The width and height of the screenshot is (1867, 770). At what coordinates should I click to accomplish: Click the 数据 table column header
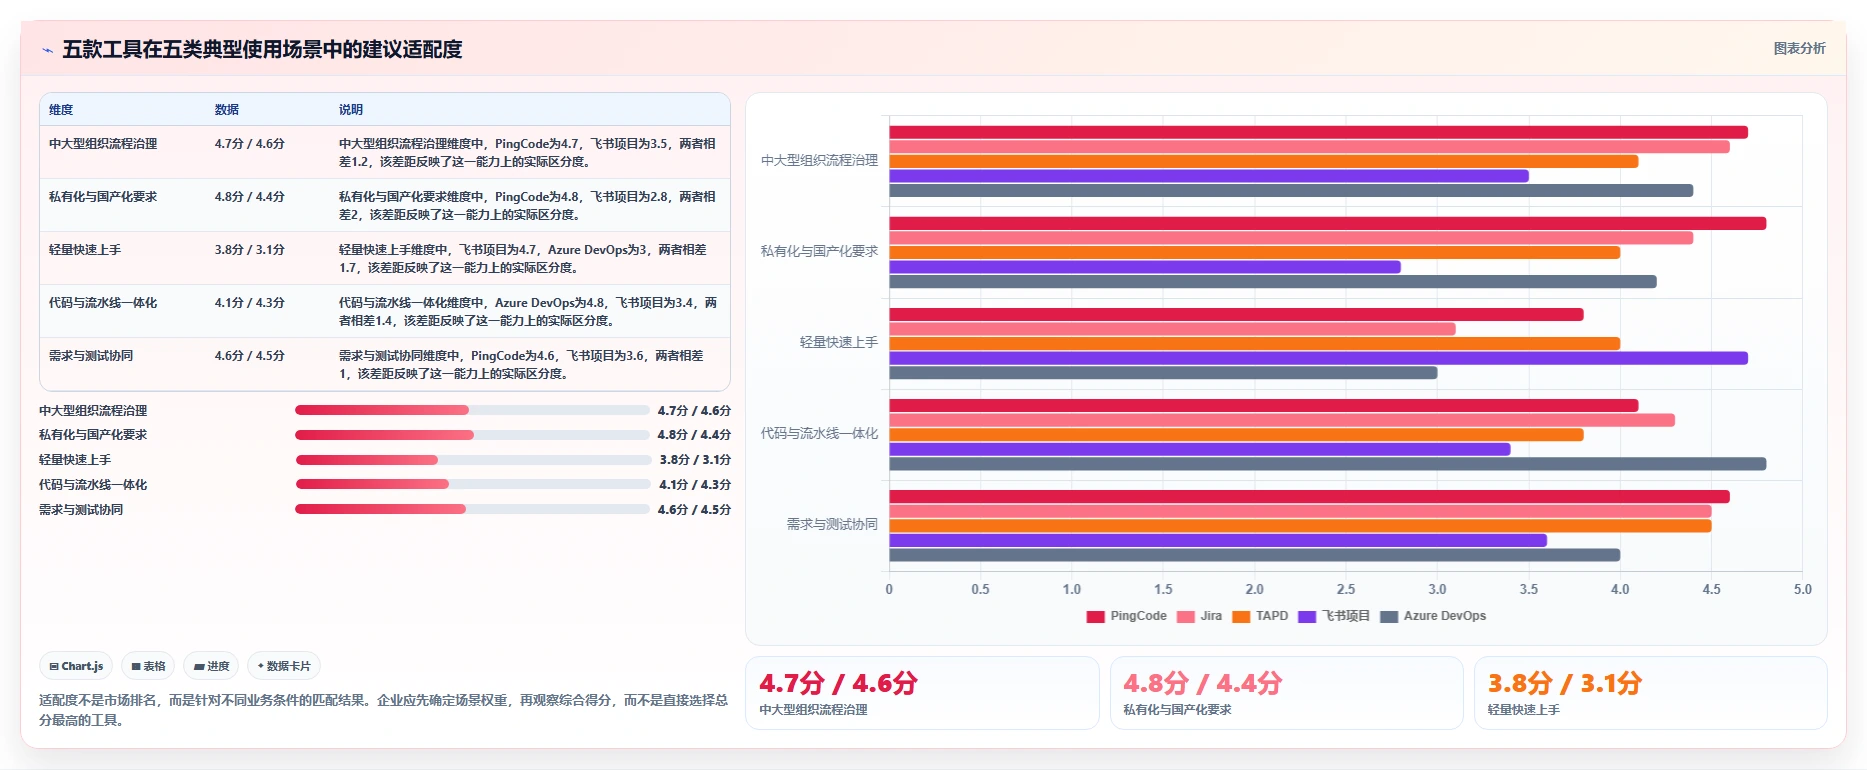coord(227,110)
